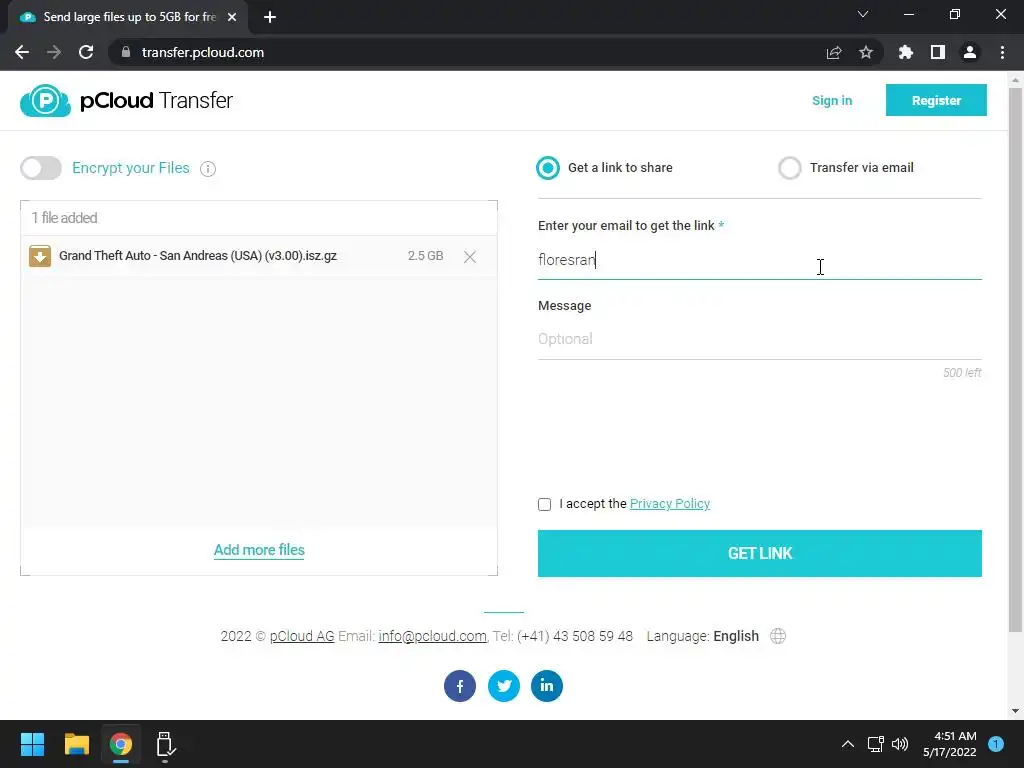Open File Explorer from taskbar
Image resolution: width=1024 pixels, height=768 pixels.
pos(76,744)
